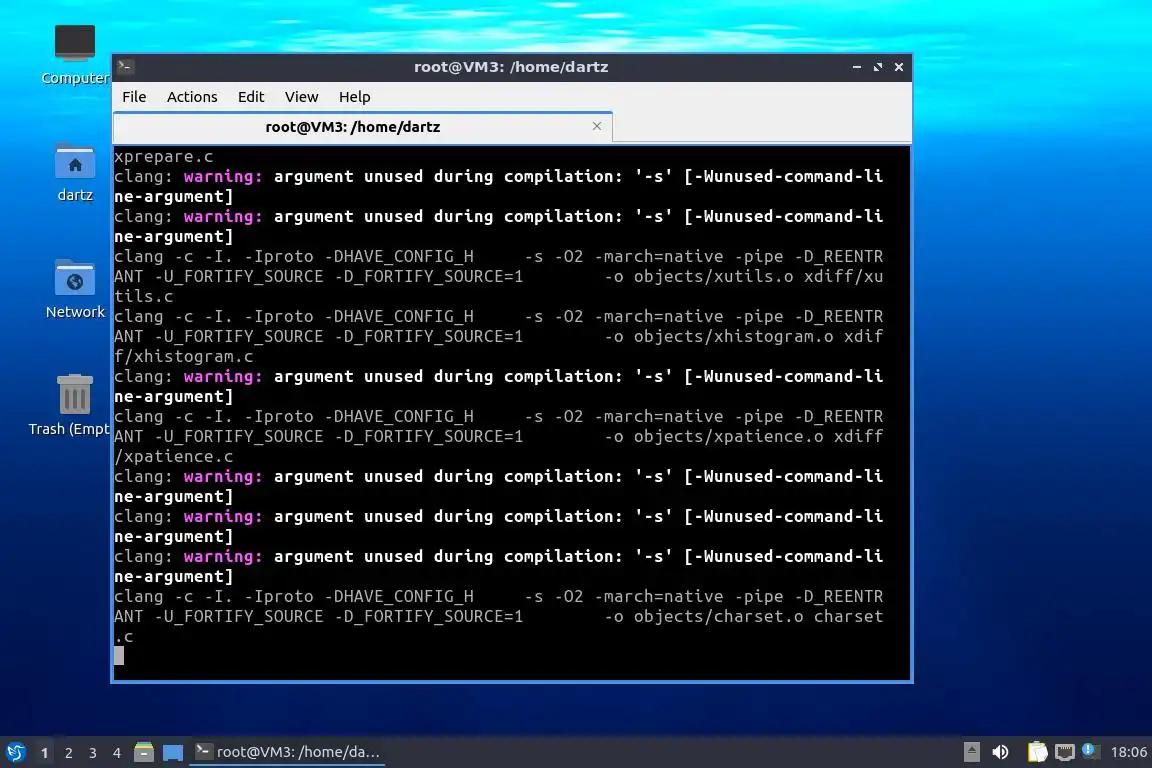Open the Edit menu
Viewport: 1152px width, 768px height.
(x=251, y=97)
